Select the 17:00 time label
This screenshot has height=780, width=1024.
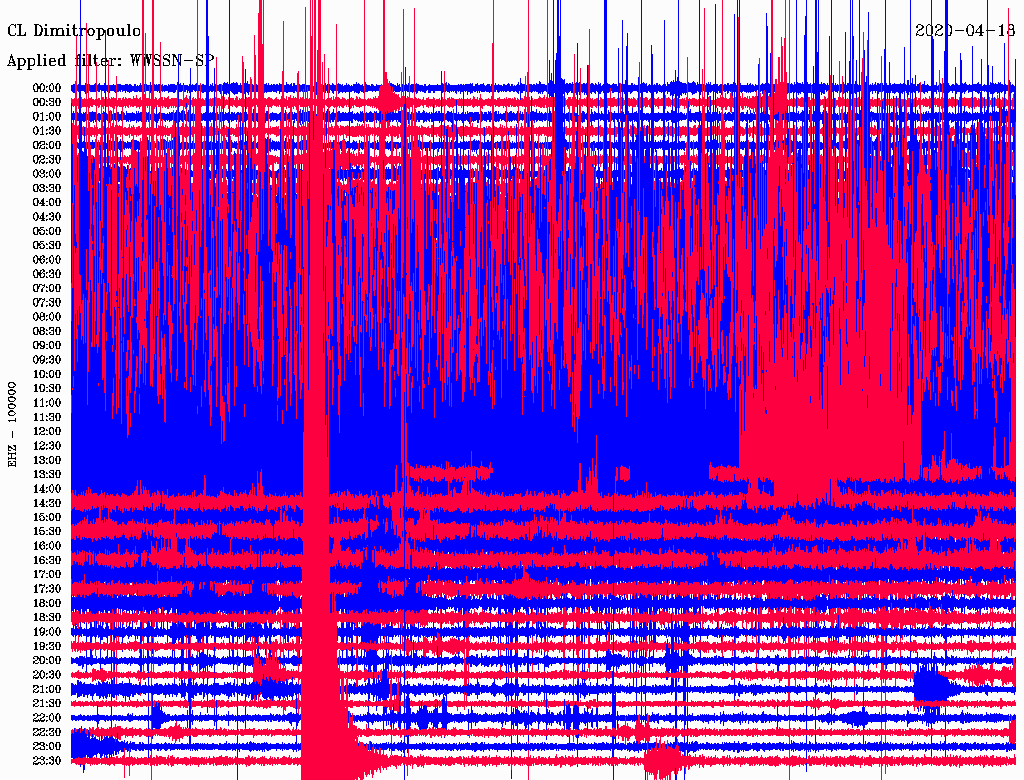pos(48,575)
